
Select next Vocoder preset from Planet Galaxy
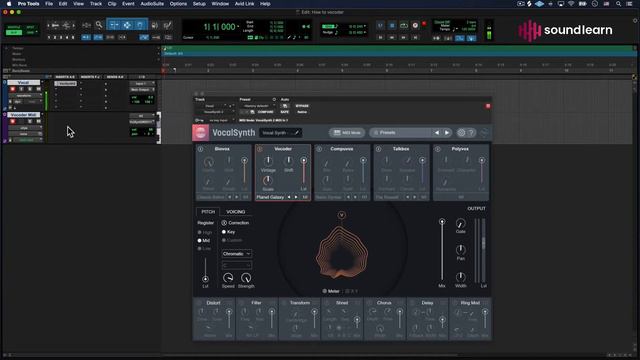pyautogui.click(x=296, y=197)
